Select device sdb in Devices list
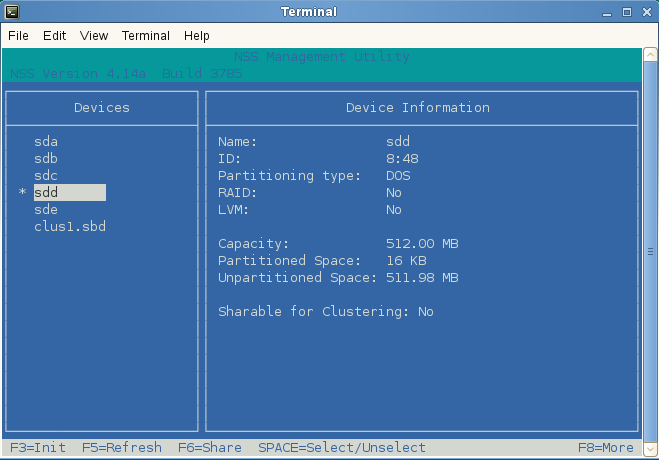The height and width of the screenshot is (460, 659). coord(46,158)
